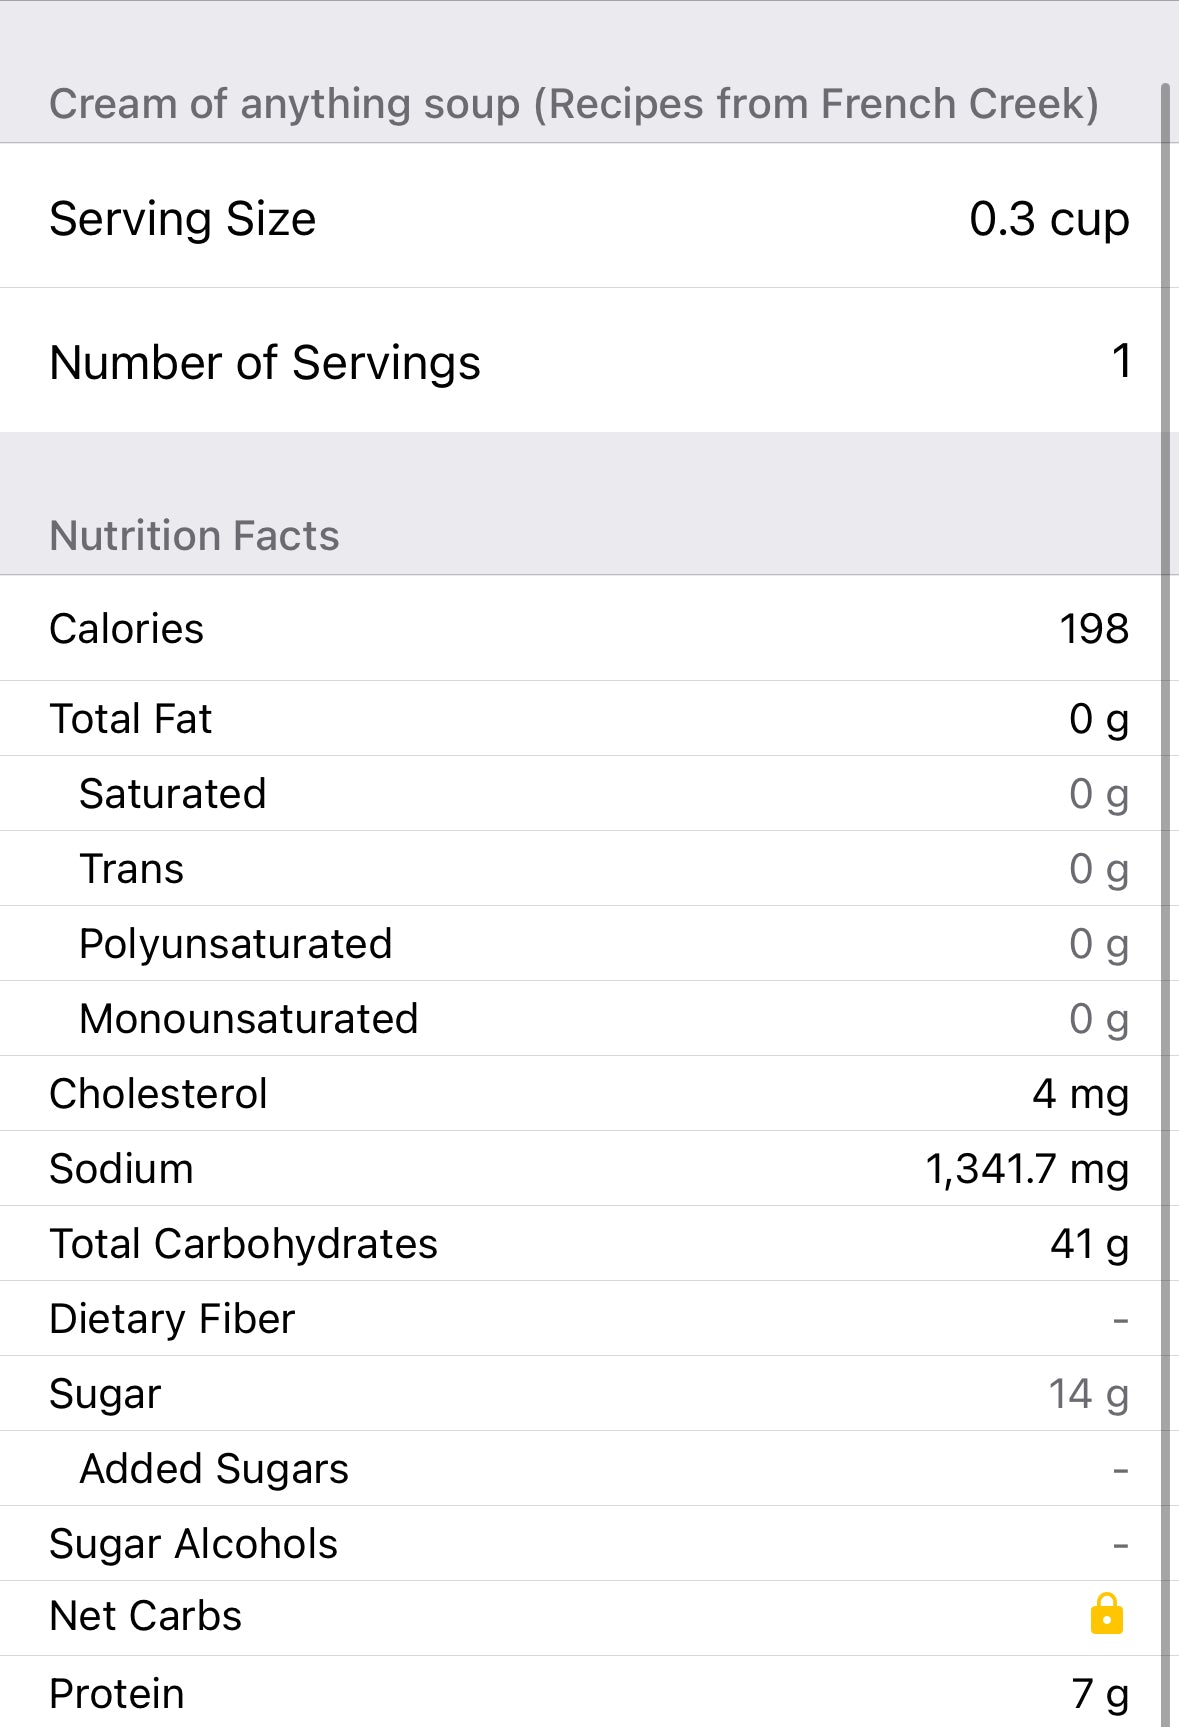
Task: Select the Monounsaturated fat row
Action: pos(588,1019)
